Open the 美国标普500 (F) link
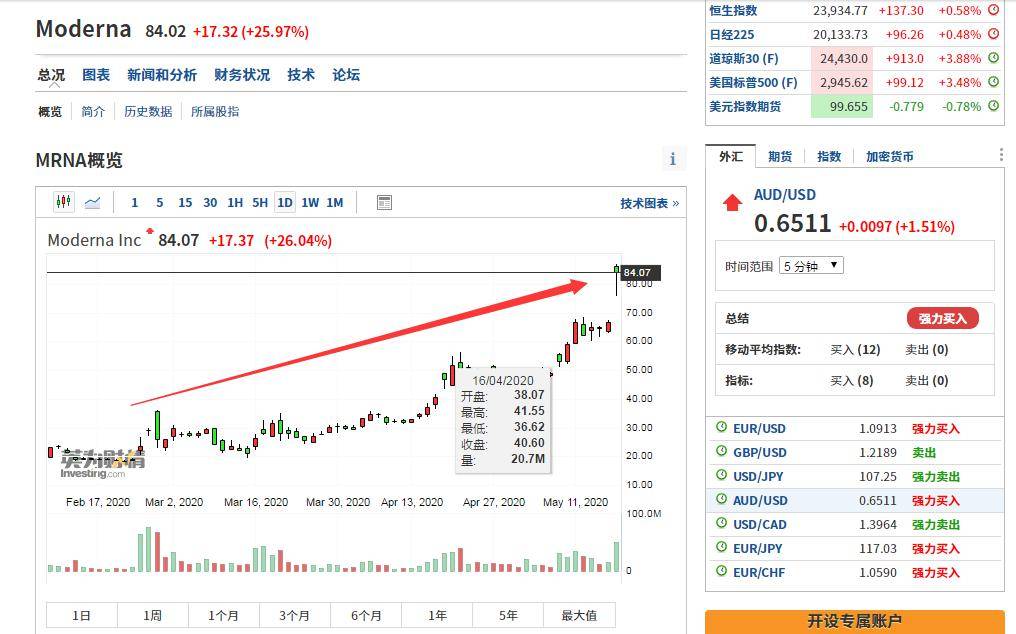 (754, 82)
